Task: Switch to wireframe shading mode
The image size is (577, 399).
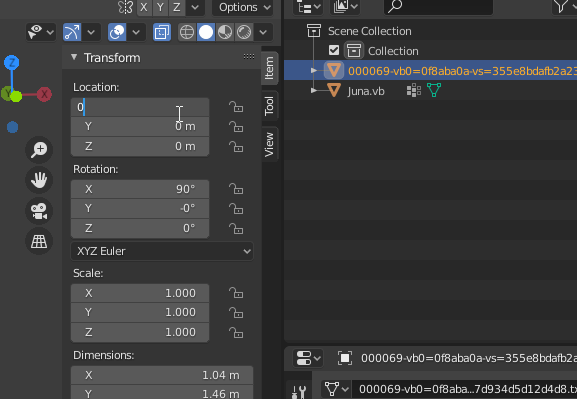Action: [x=187, y=32]
